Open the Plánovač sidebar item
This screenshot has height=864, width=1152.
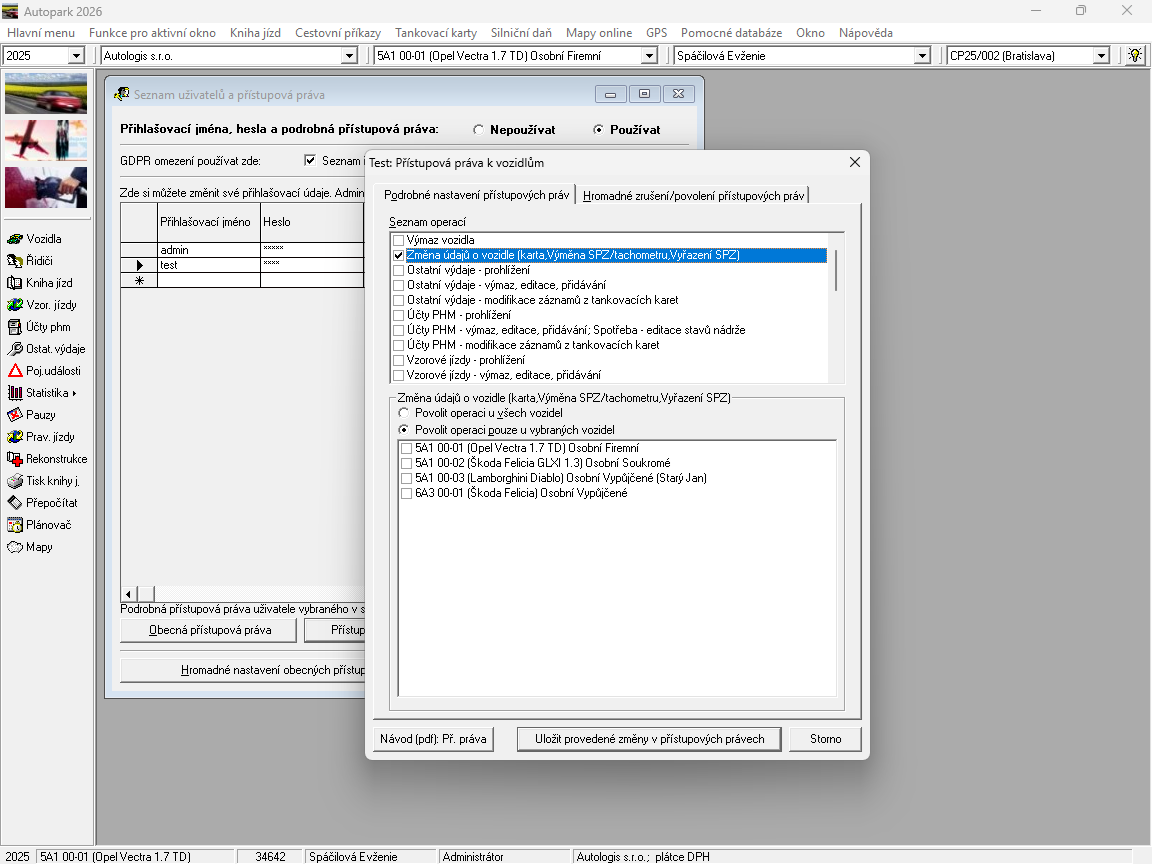point(16,525)
